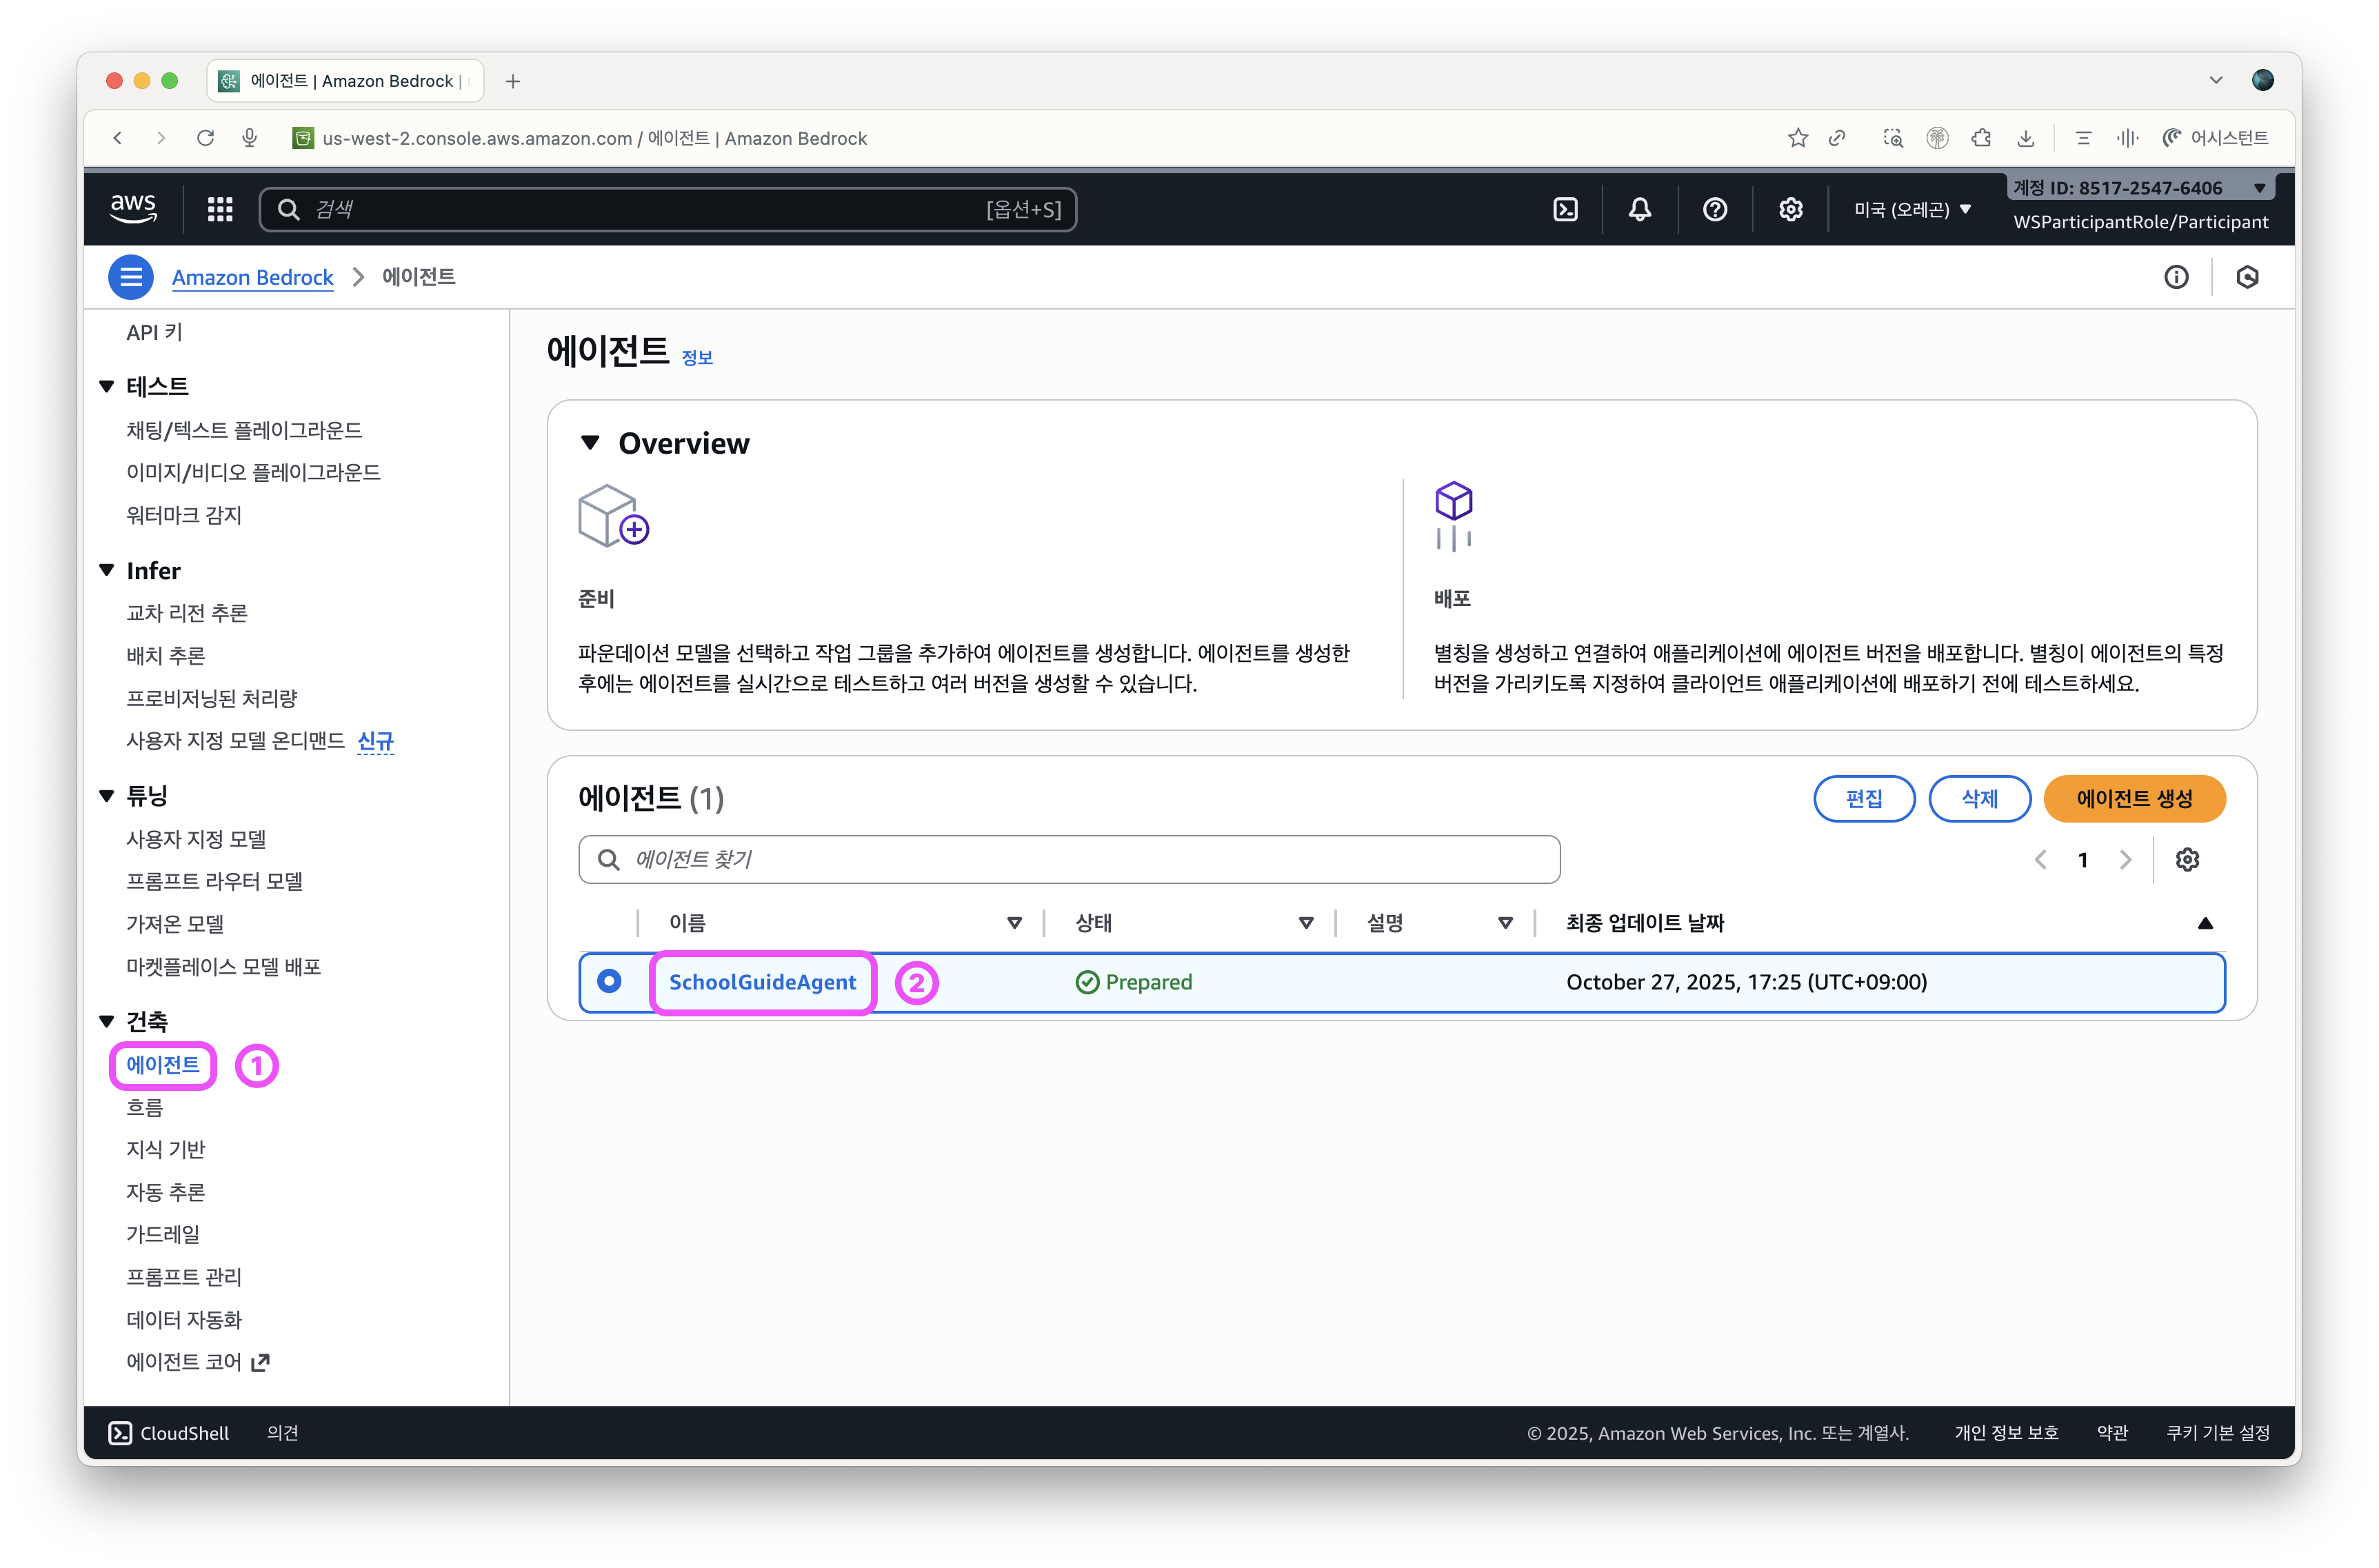Click 의견 feedback link in the footer

(x=283, y=1432)
